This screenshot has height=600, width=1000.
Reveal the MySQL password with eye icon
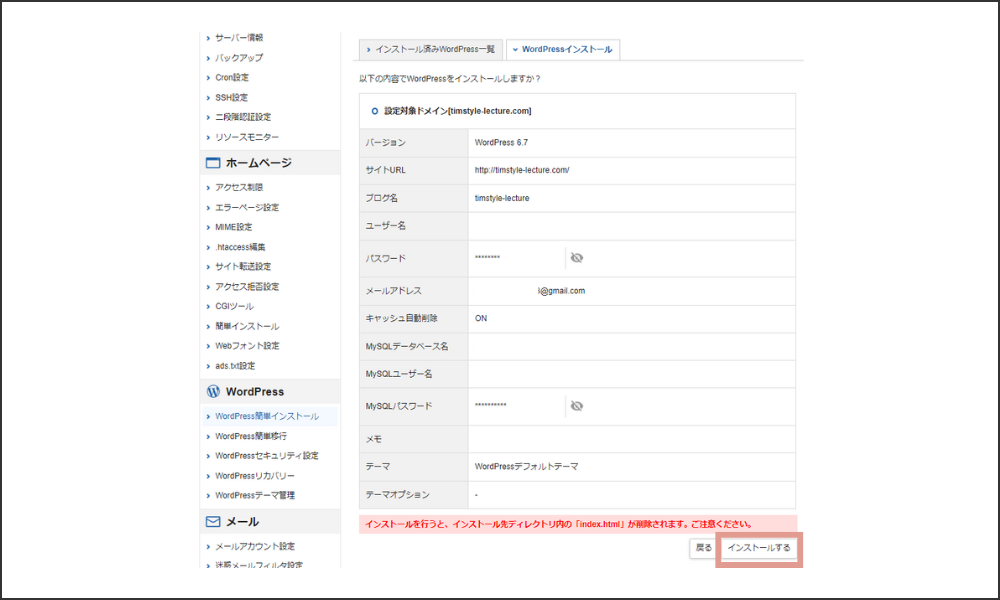(x=577, y=406)
